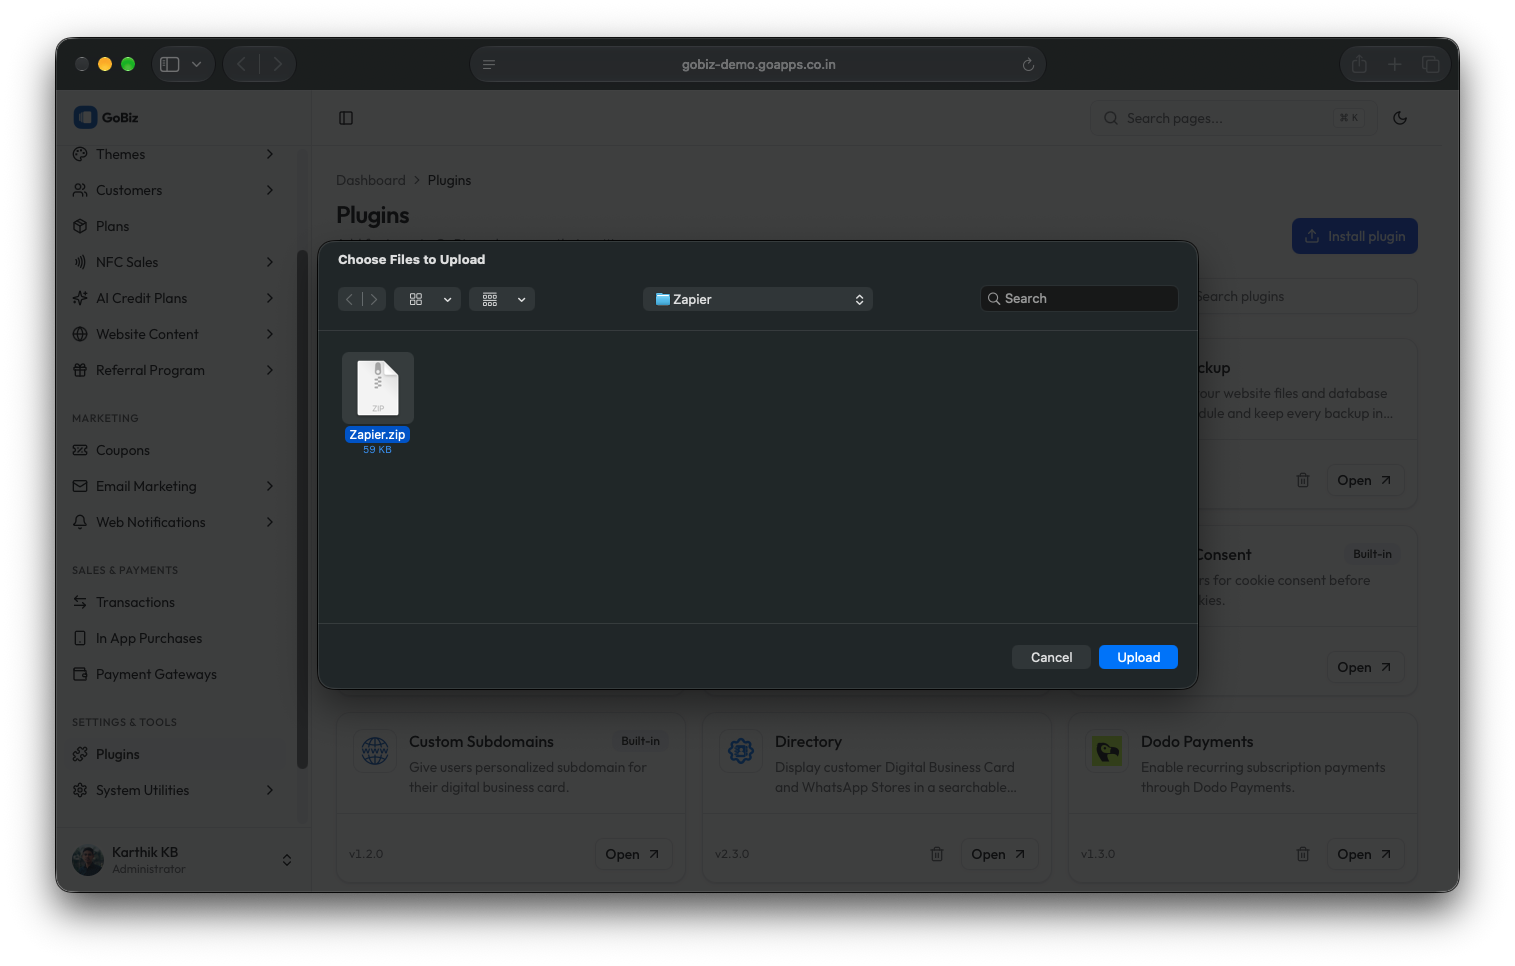1515x966 pixels.
Task: Expand the System Utilities chevron
Action: [x=270, y=790]
